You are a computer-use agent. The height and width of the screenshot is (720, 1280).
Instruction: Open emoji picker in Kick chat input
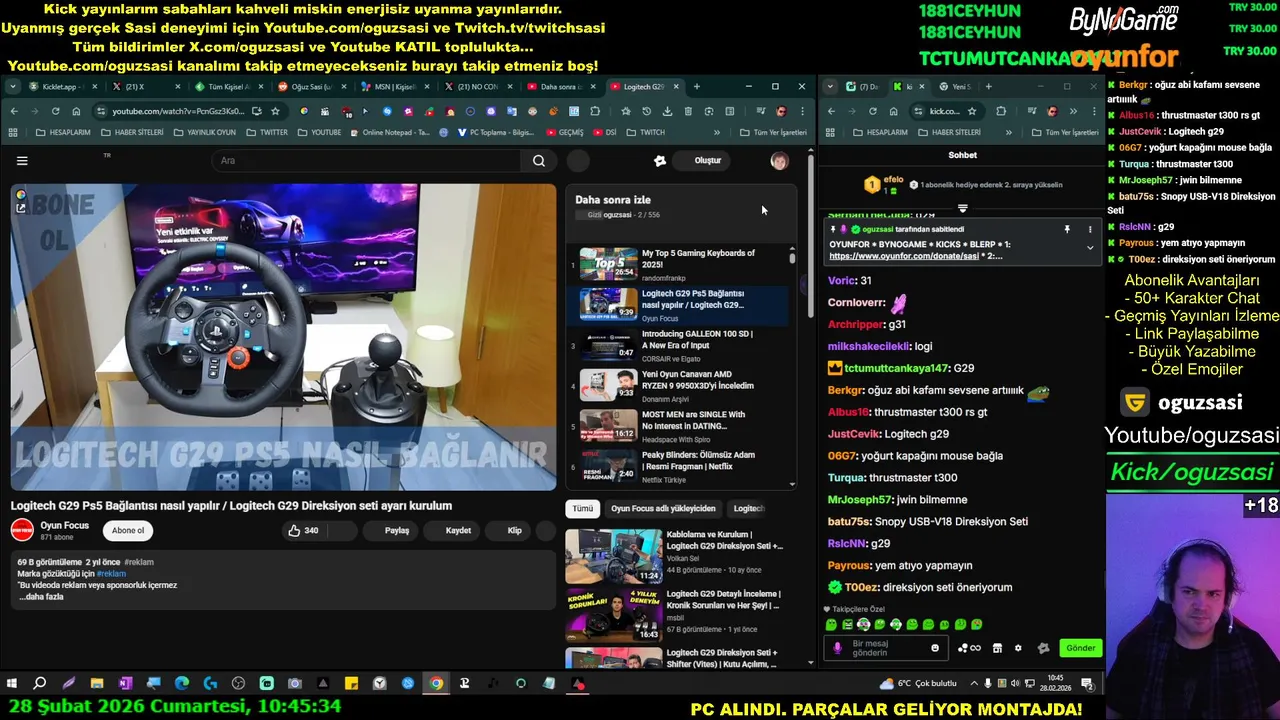[935, 648]
